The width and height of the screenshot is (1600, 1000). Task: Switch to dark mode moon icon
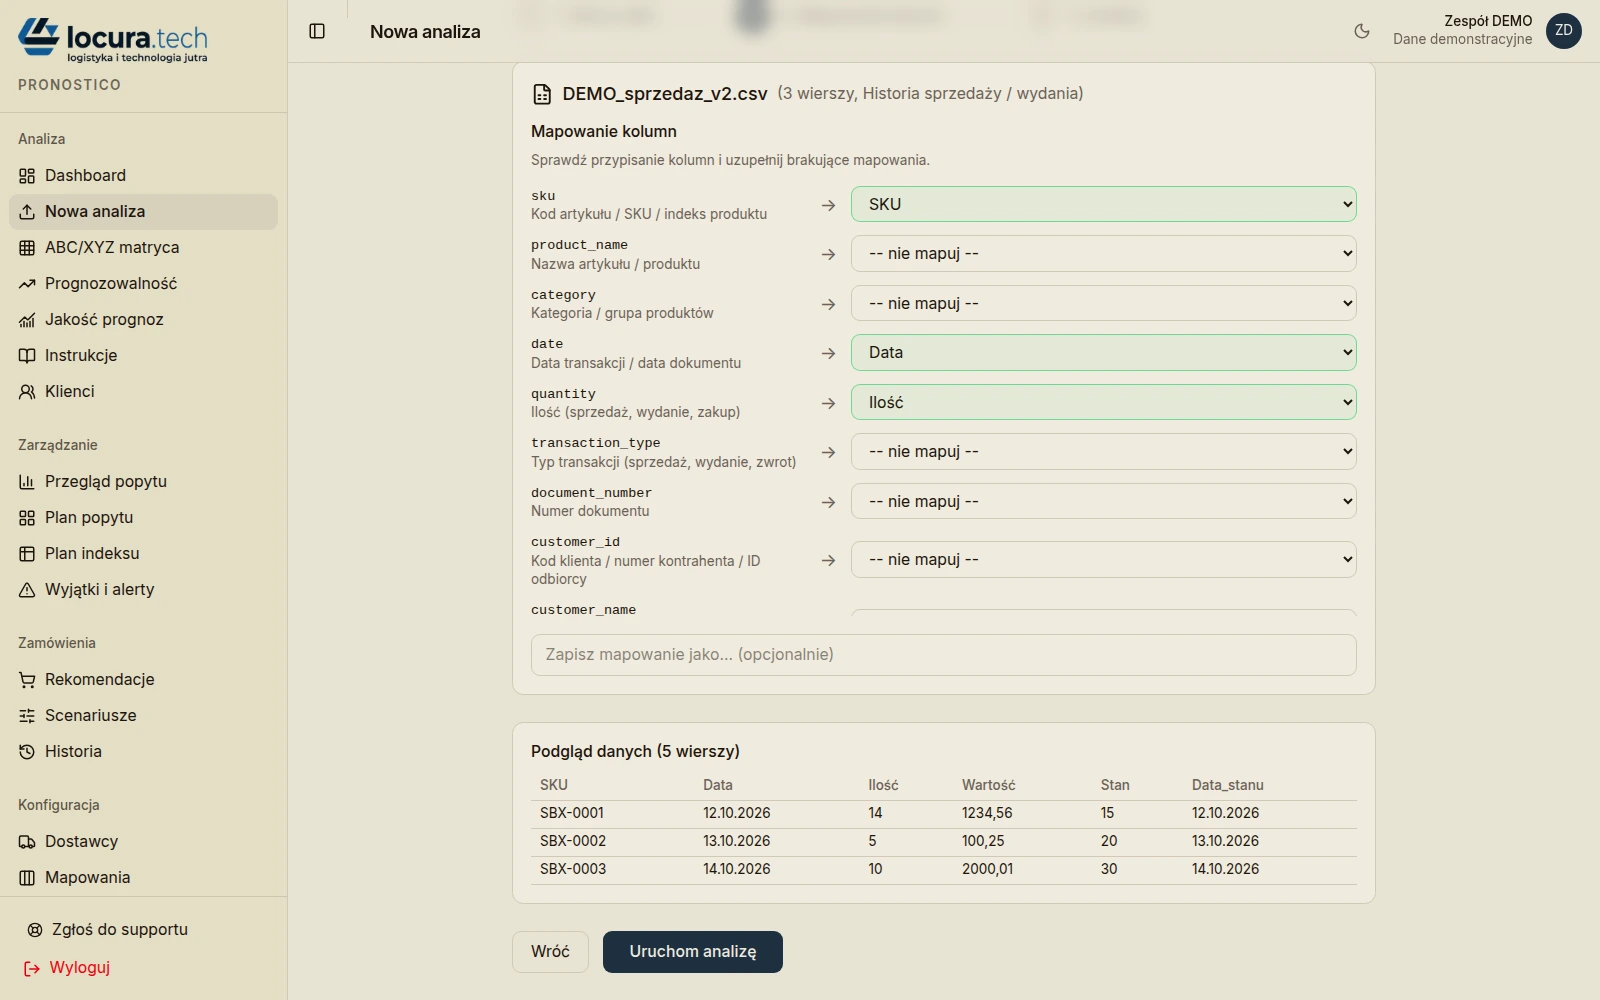(x=1362, y=31)
